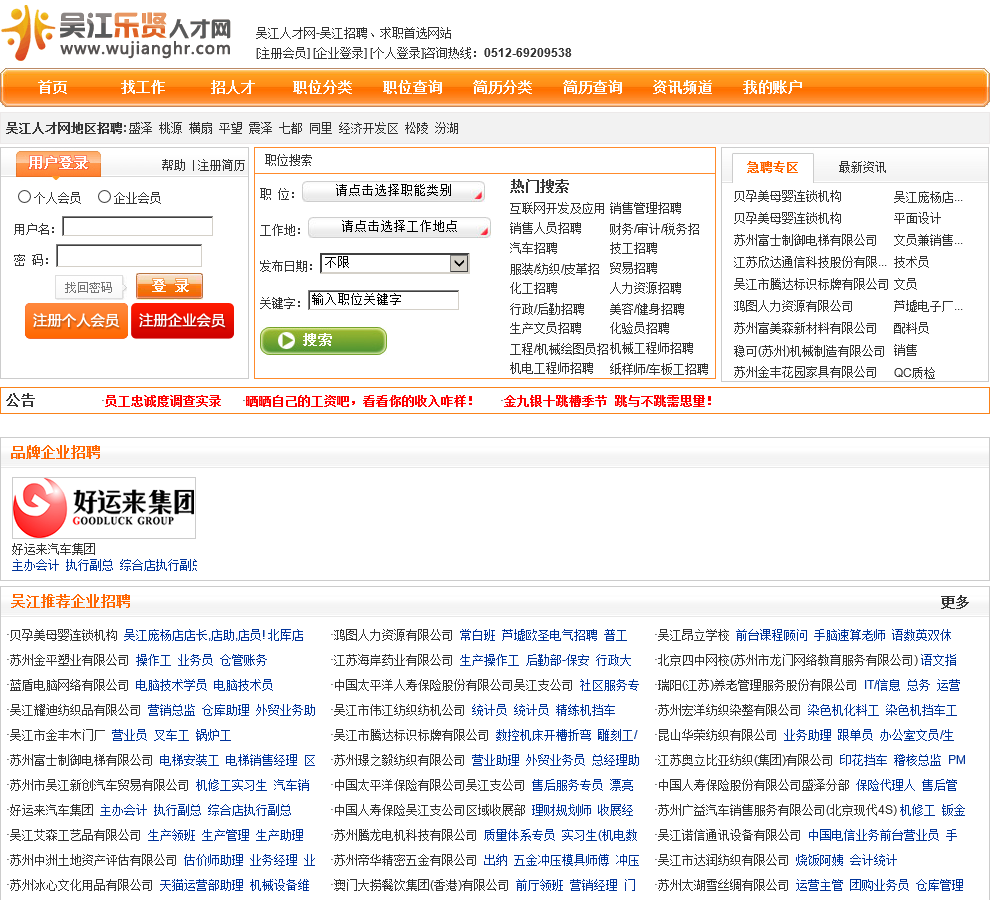Open 职位查询 in the navigation bar
The width and height of the screenshot is (990, 900).
[x=413, y=87]
